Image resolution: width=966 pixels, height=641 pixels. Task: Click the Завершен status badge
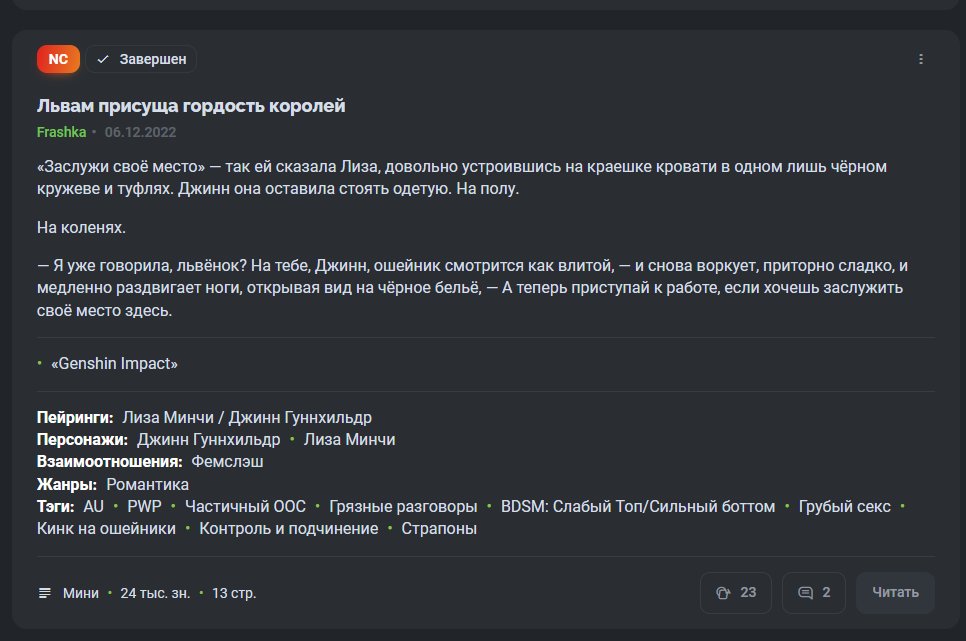point(141,59)
